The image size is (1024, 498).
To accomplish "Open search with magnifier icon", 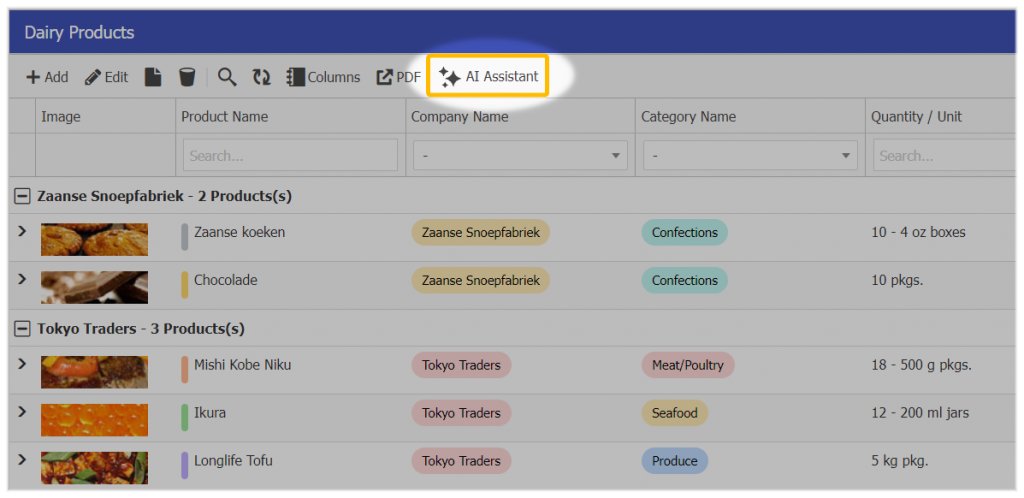I will [x=227, y=77].
